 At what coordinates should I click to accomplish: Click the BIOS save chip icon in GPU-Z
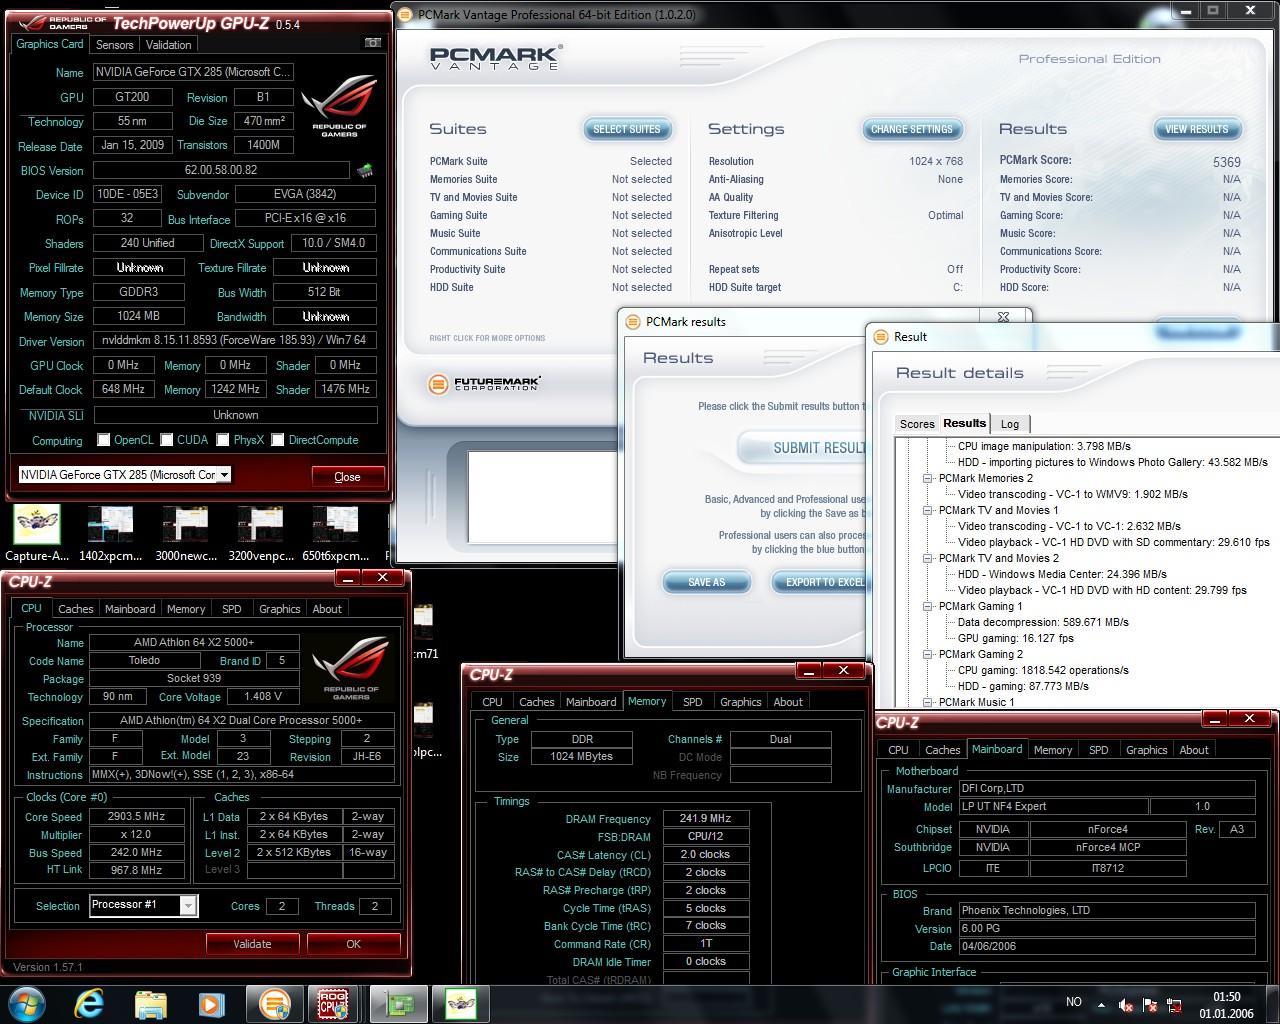tap(365, 170)
